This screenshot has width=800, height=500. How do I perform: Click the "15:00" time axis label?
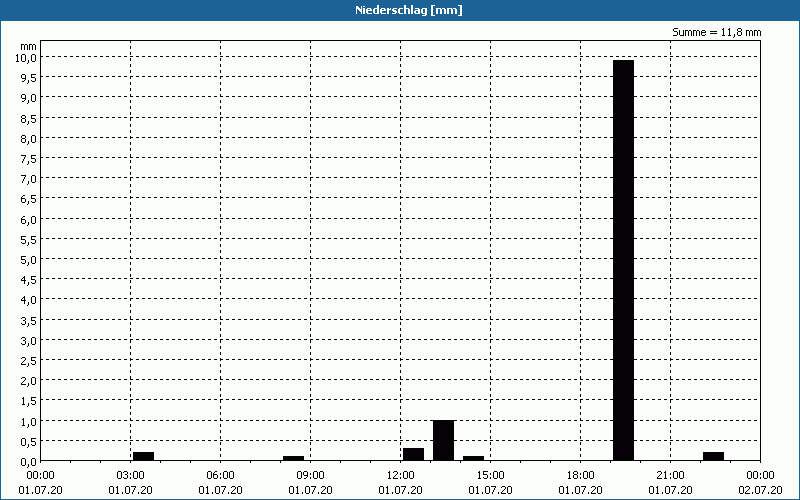click(x=491, y=476)
